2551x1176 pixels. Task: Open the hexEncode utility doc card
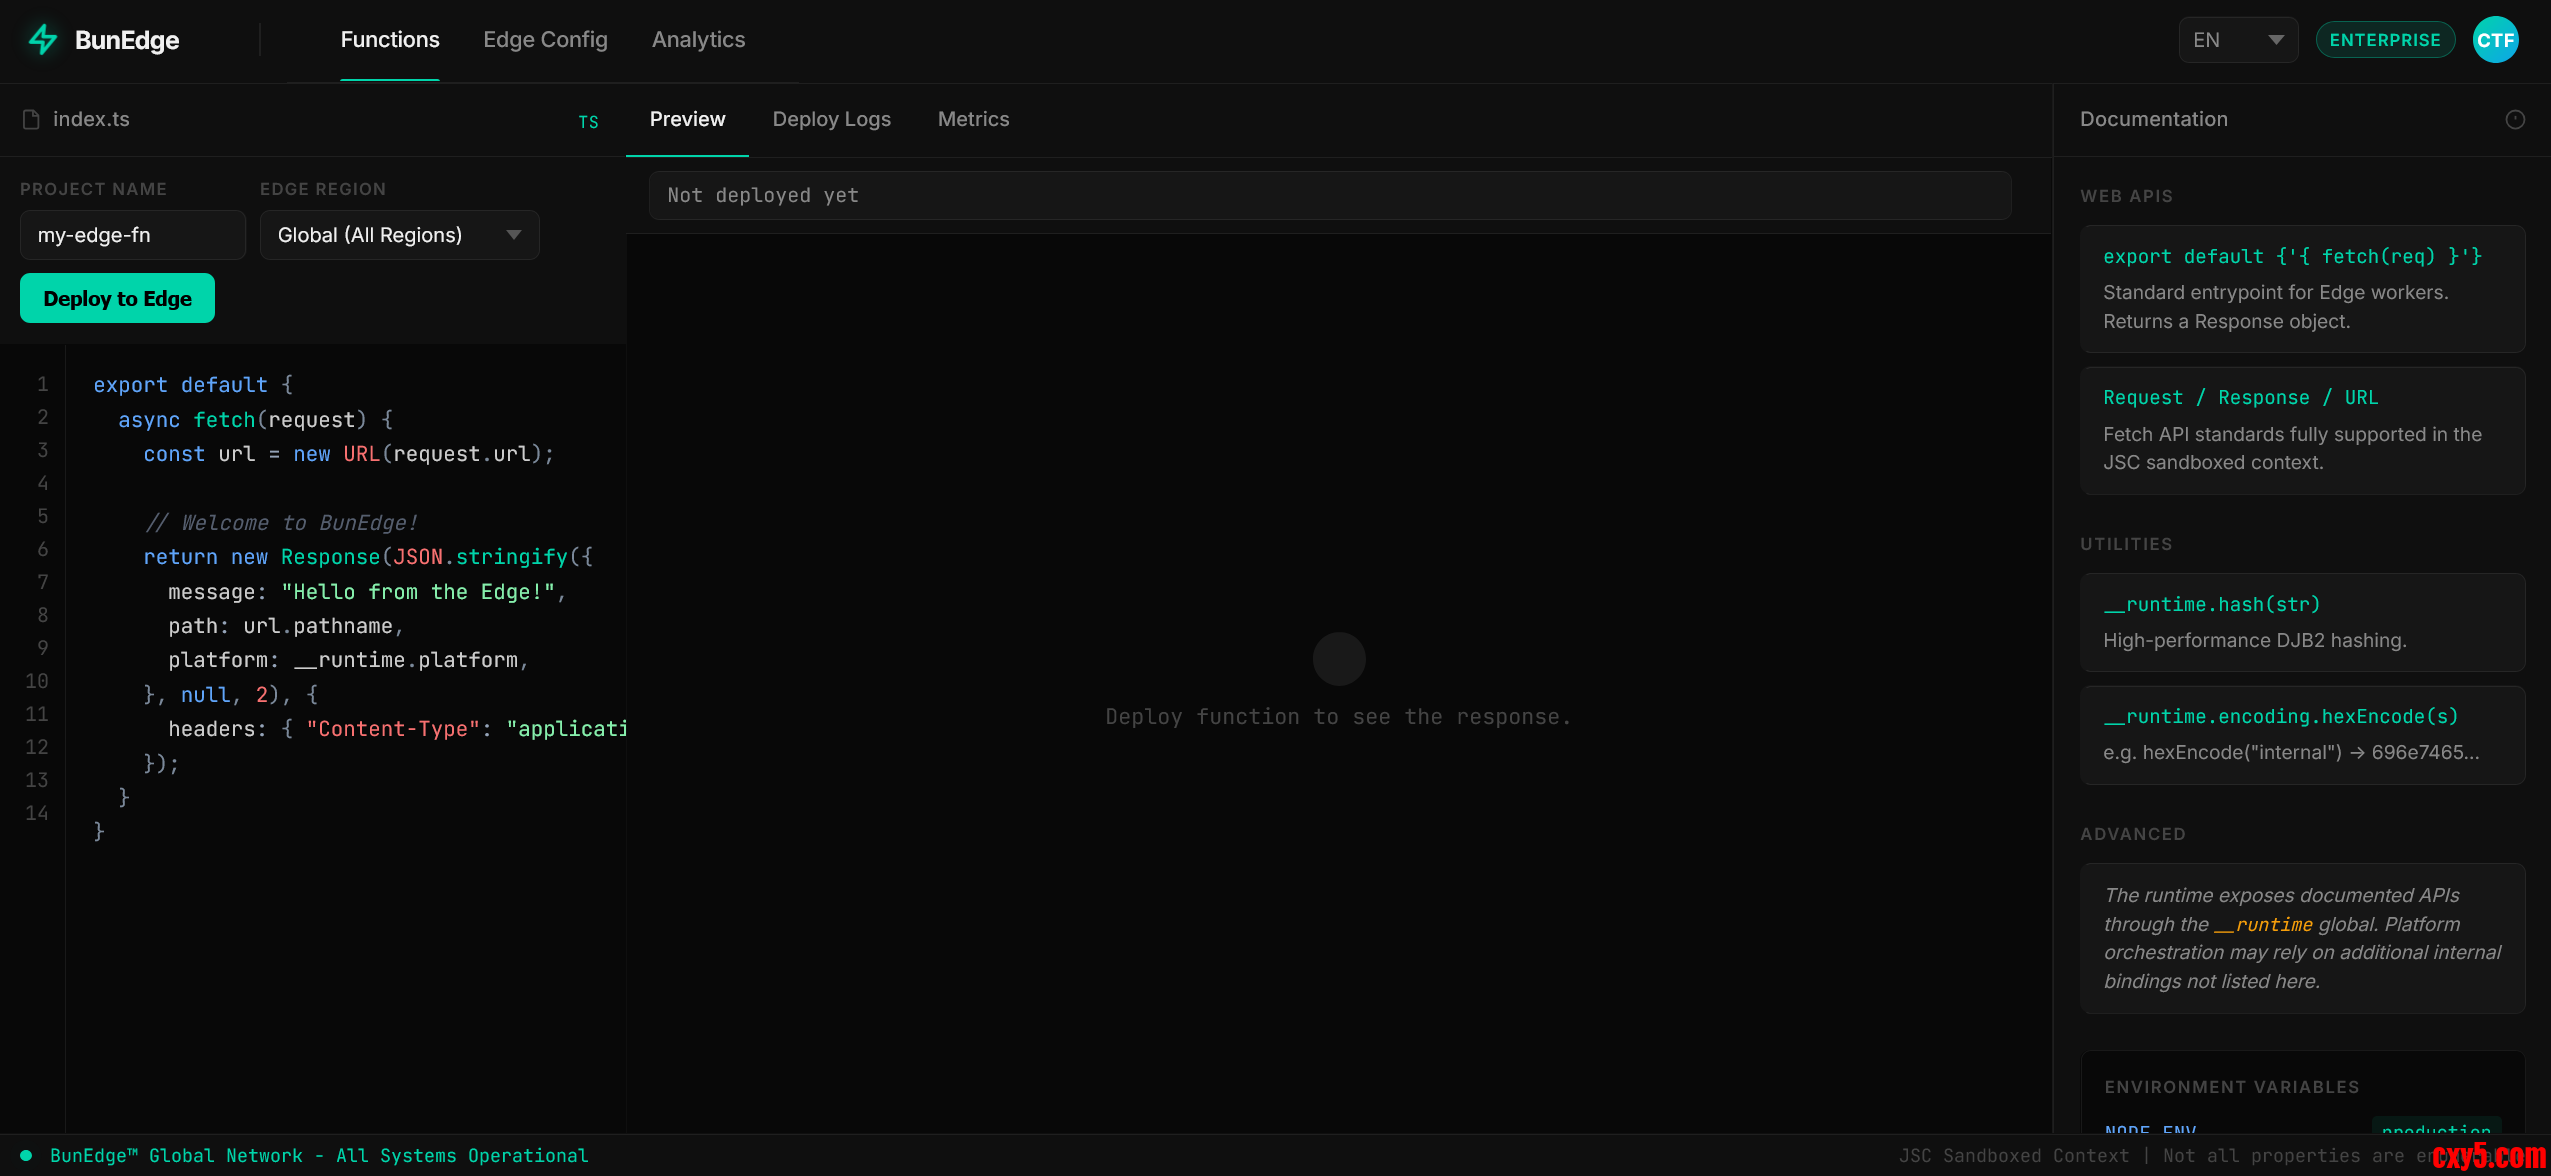tap(2301, 734)
